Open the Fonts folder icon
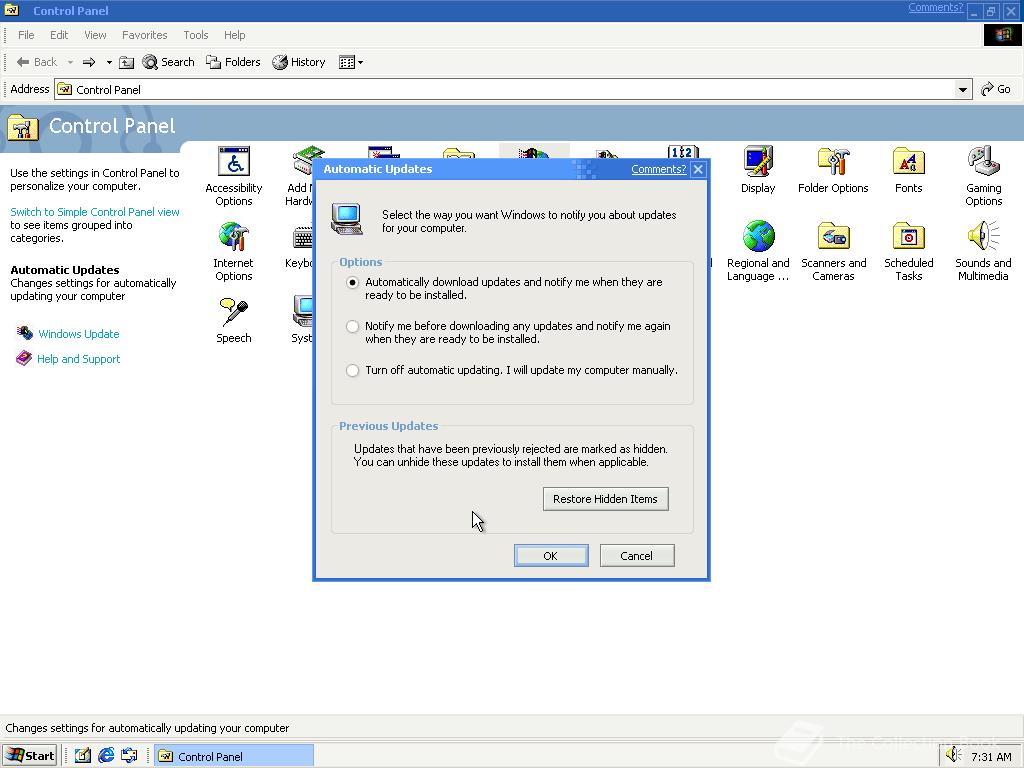 point(908,170)
